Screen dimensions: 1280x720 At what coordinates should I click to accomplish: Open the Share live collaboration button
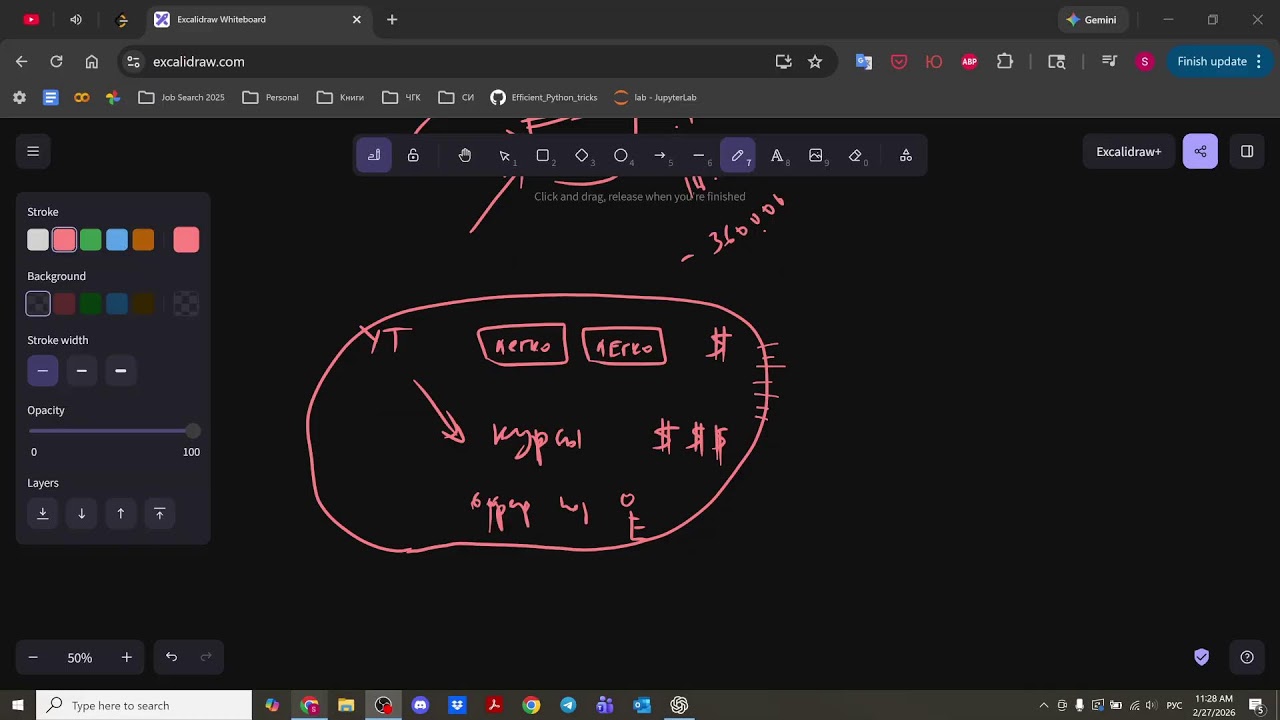coord(1200,151)
